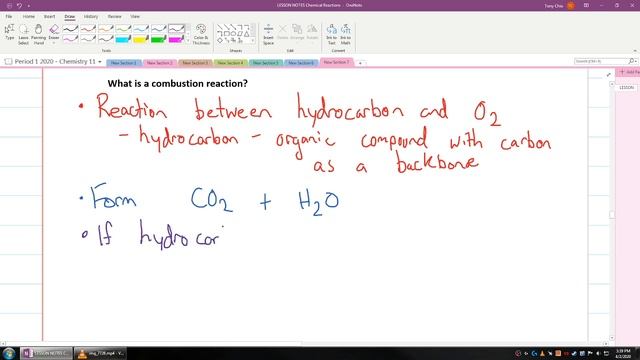The height and width of the screenshot is (360, 640).
Task: Choose the yellow highlighter
Action: 141,39
